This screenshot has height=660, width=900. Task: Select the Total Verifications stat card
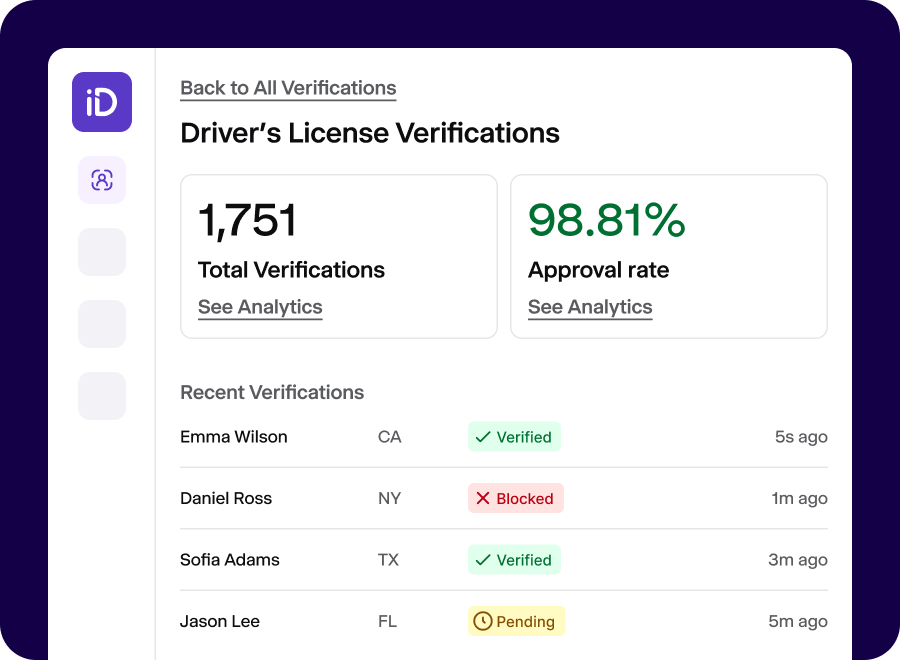pos(338,255)
